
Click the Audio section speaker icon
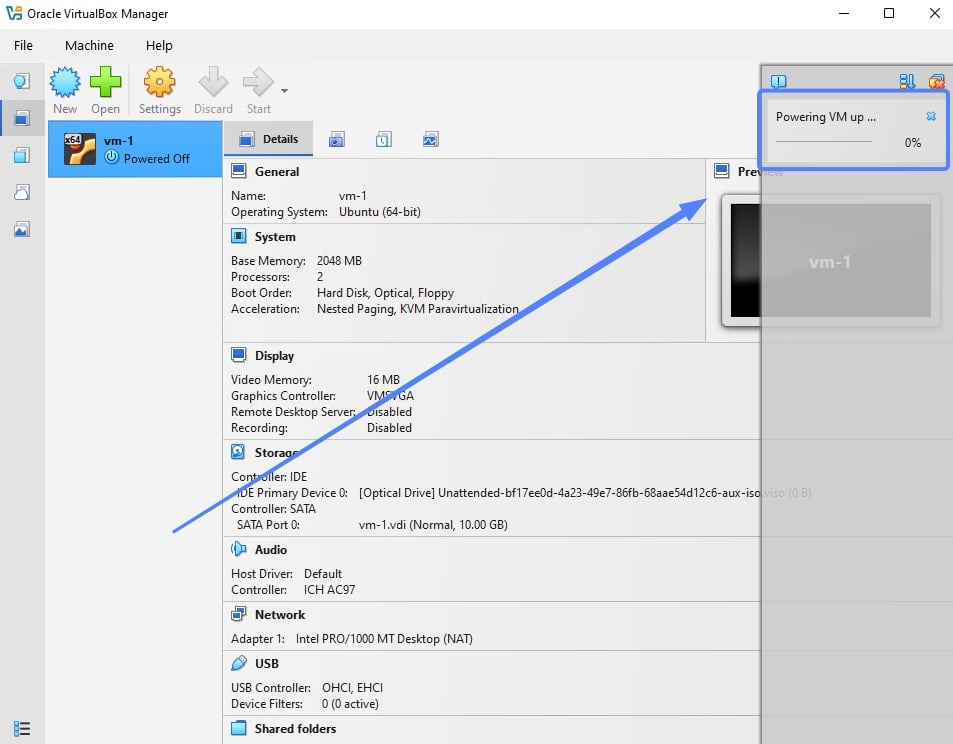click(239, 549)
